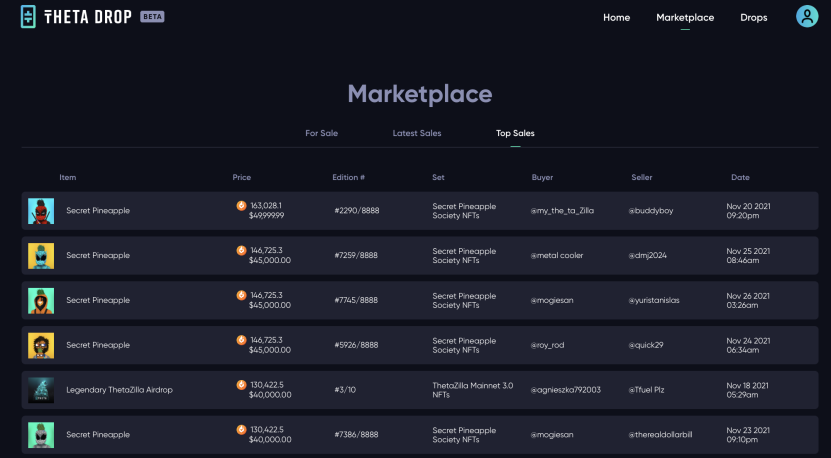The image size is (831, 458).
Task: Click TFuel coin icon in the #7259/8888 row
Action: click(x=241, y=250)
